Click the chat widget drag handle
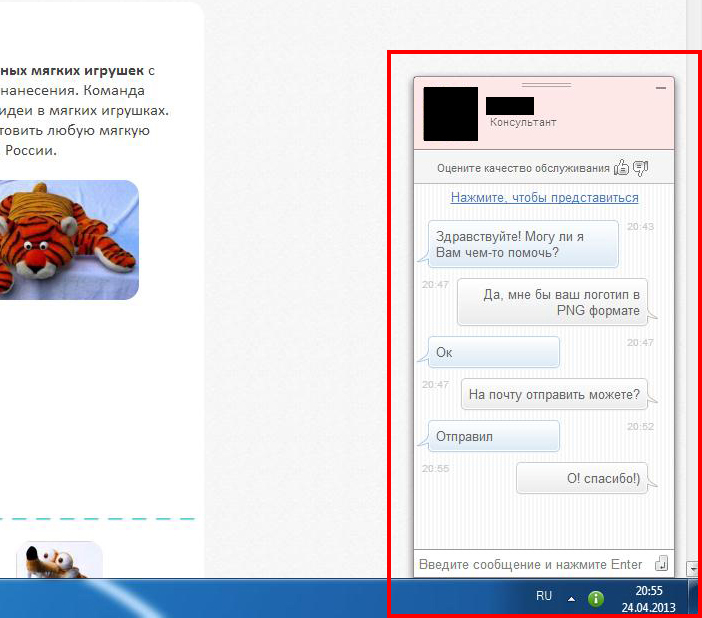The image size is (702, 618). (546, 84)
